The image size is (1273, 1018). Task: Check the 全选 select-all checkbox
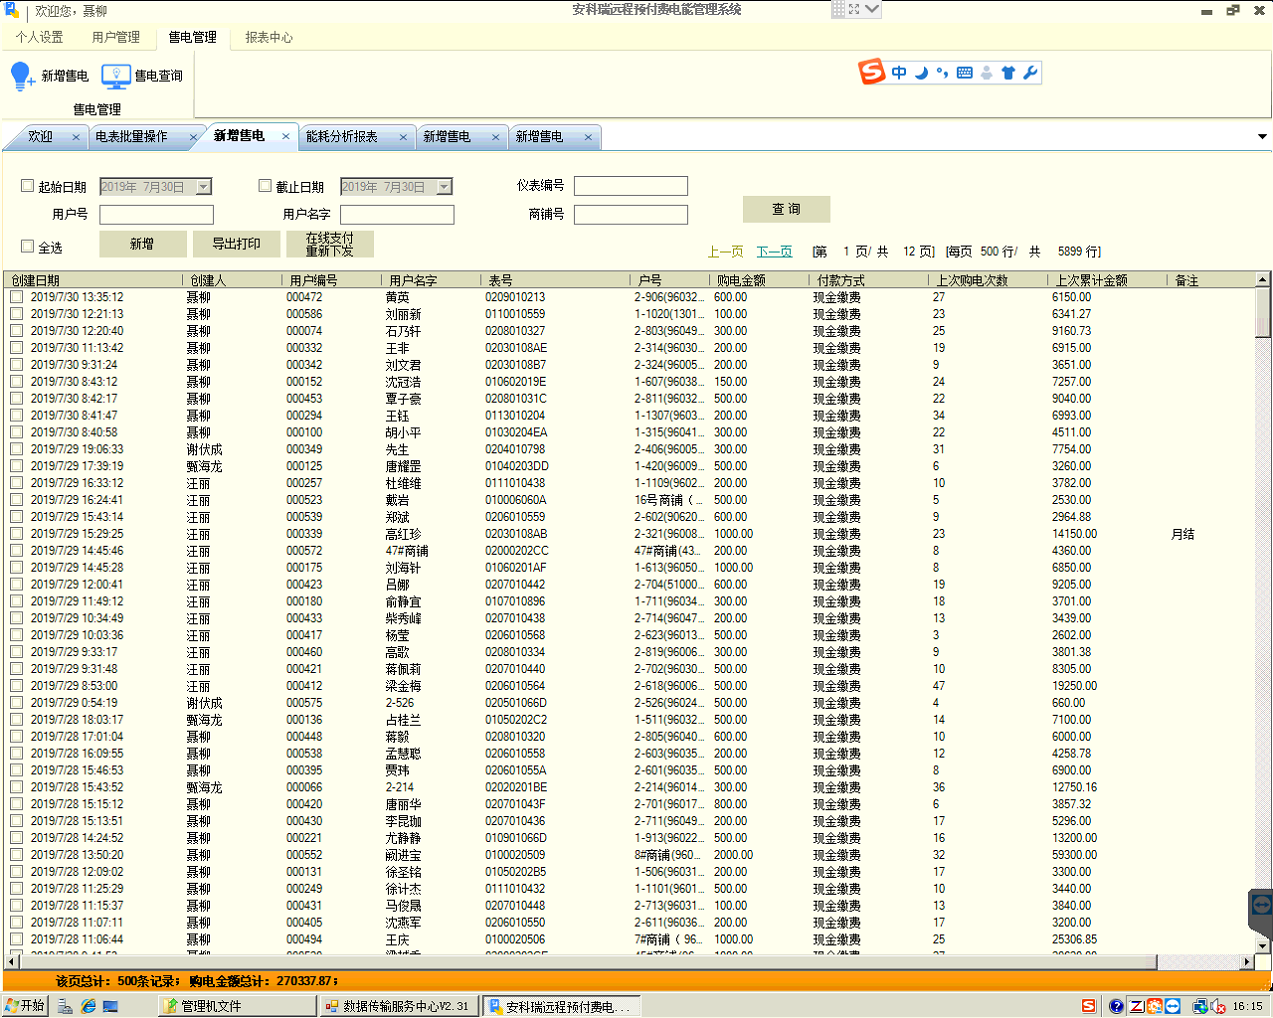(x=28, y=246)
